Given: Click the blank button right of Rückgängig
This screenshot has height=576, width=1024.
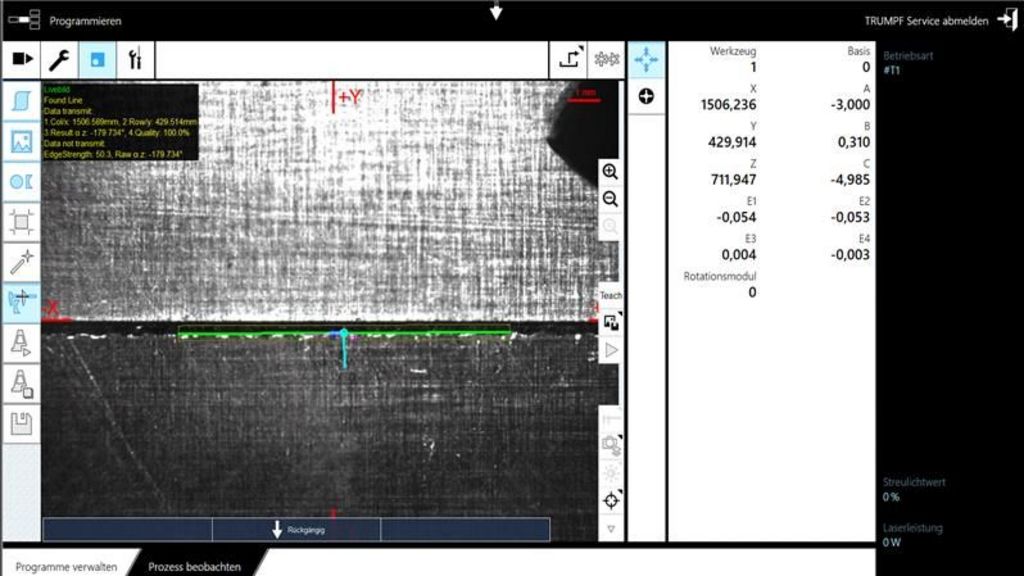Looking at the screenshot, I should (x=466, y=530).
